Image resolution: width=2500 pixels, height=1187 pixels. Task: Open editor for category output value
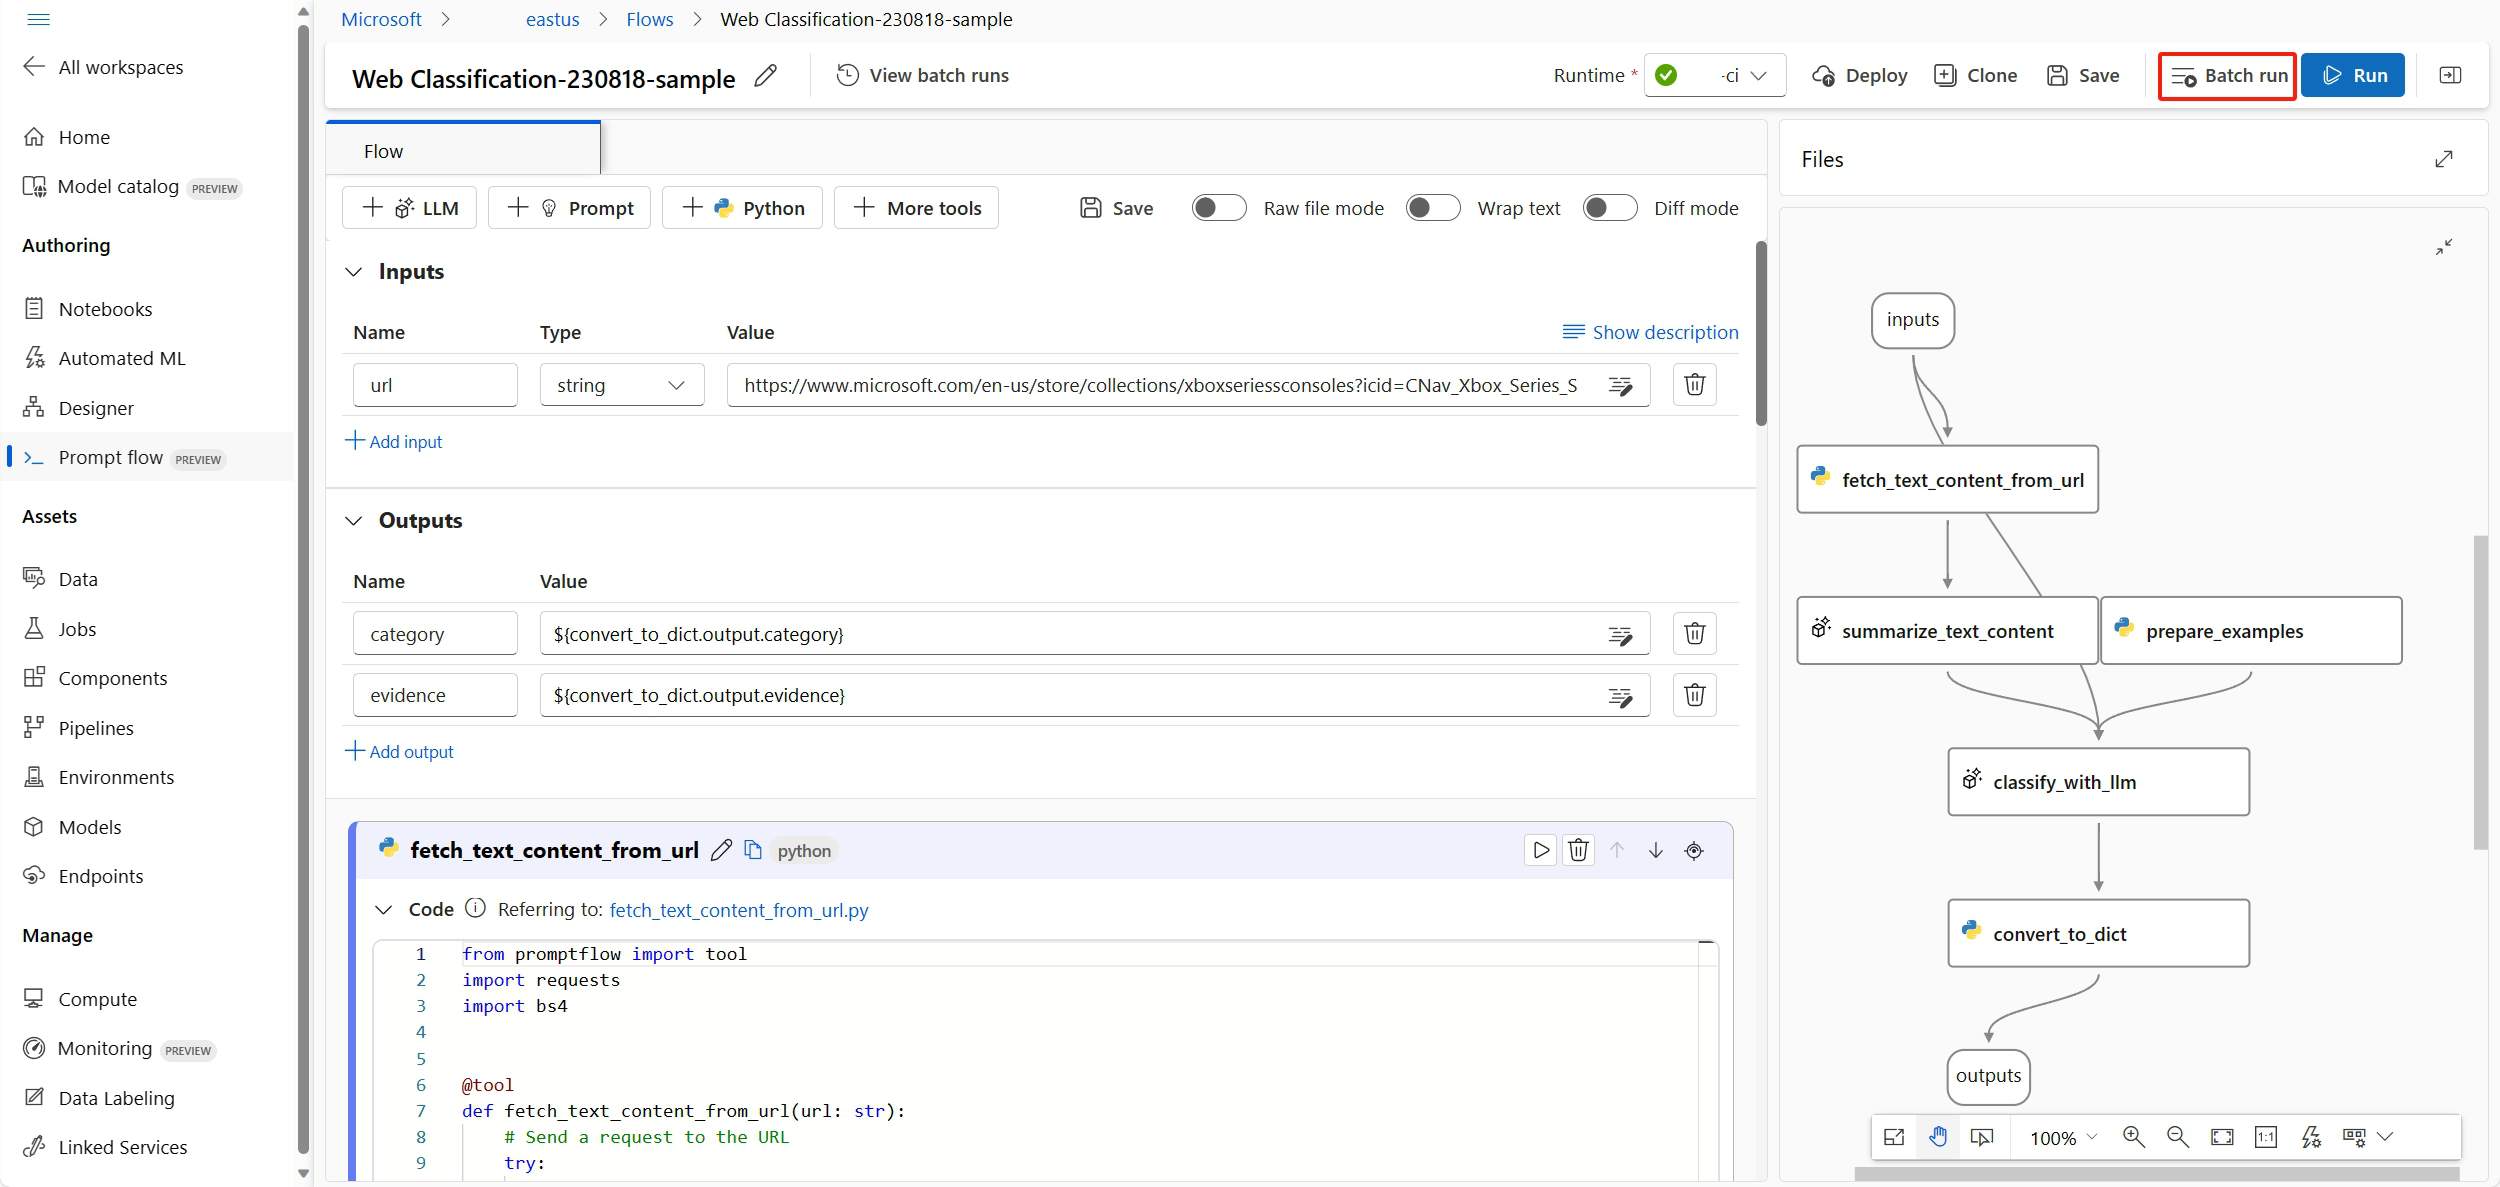click(1621, 635)
